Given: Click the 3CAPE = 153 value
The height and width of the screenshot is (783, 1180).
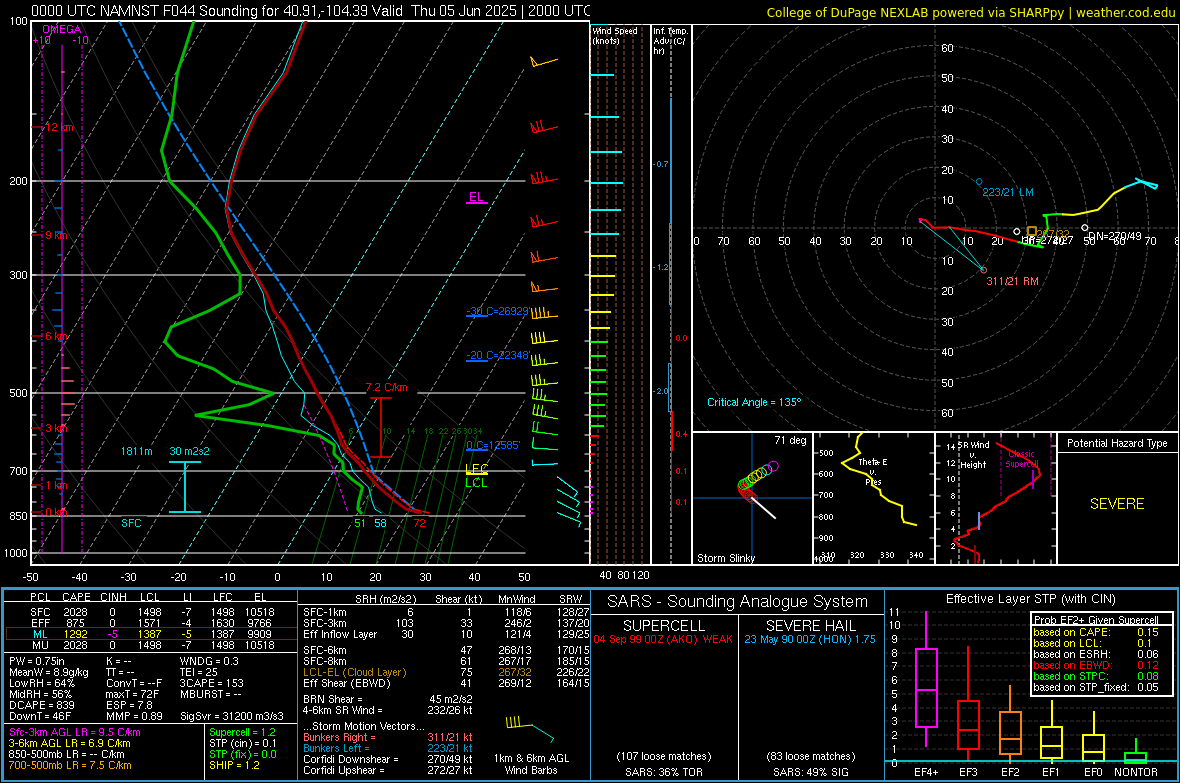Looking at the screenshot, I should tap(211, 683).
